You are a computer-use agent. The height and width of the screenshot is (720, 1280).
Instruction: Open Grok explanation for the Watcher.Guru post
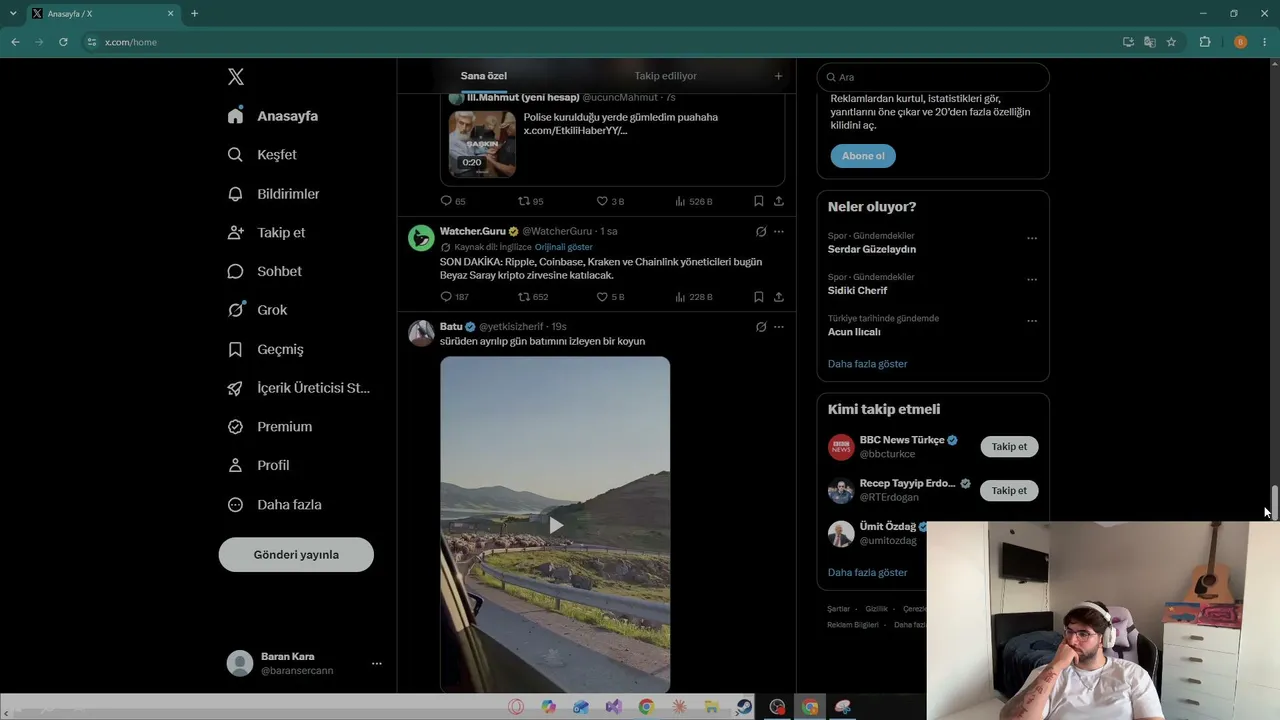point(761,231)
